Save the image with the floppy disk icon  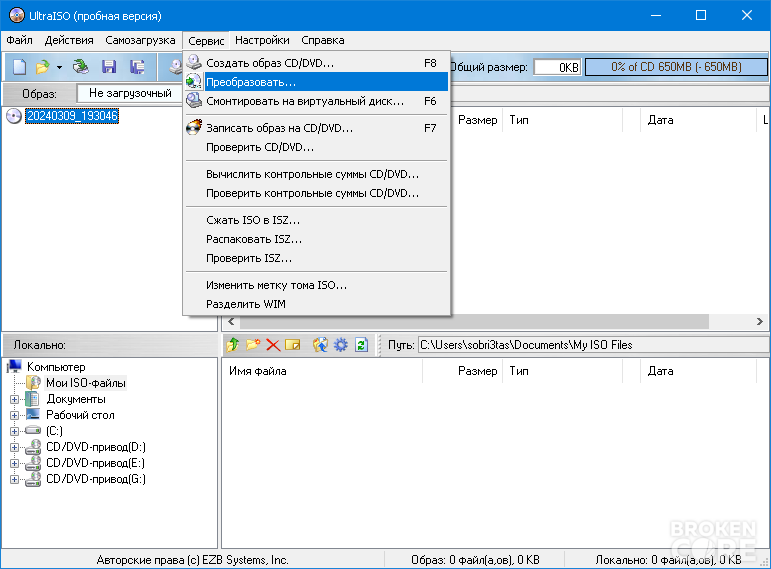(x=109, y=67)
